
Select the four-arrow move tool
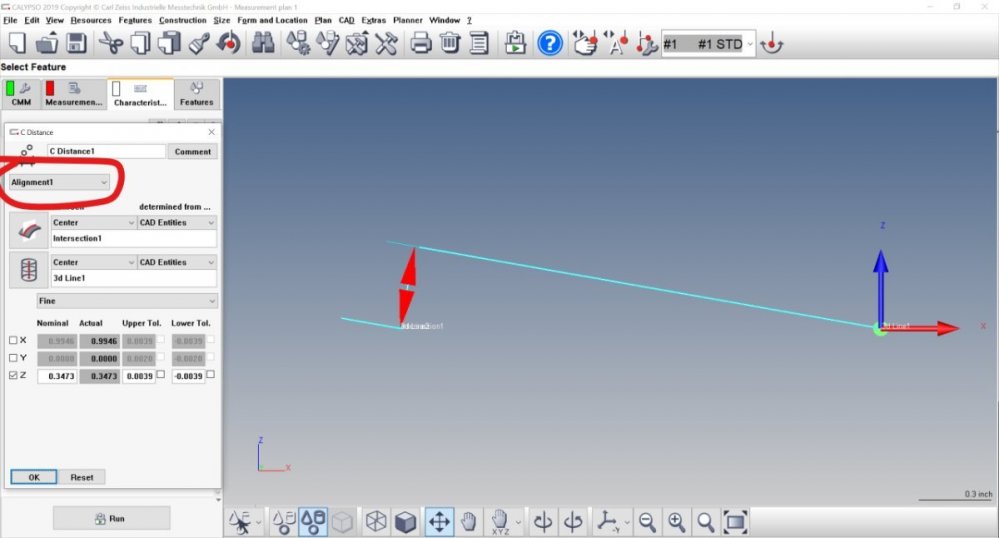point(440,522)
